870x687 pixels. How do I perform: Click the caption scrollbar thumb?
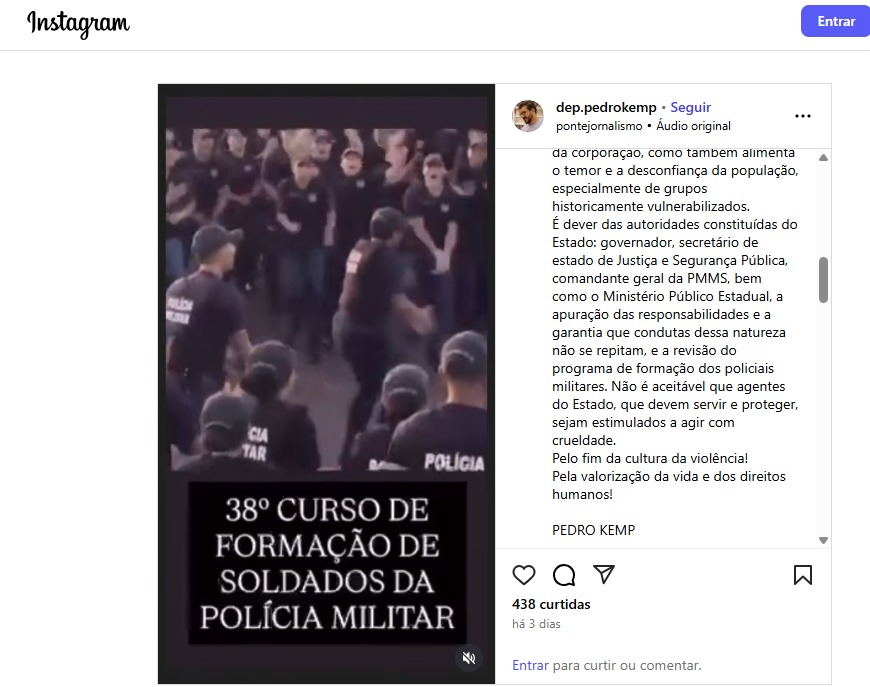pyautogui.click(x=823, y=280)
